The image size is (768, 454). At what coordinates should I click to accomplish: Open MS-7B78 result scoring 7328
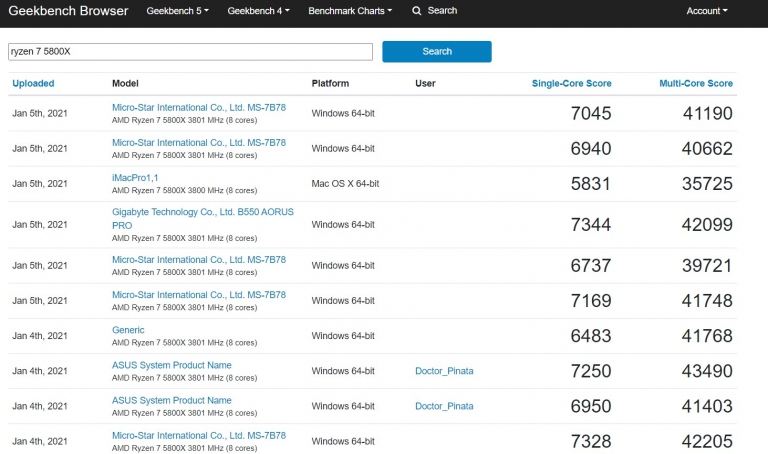tap(199, 435)
